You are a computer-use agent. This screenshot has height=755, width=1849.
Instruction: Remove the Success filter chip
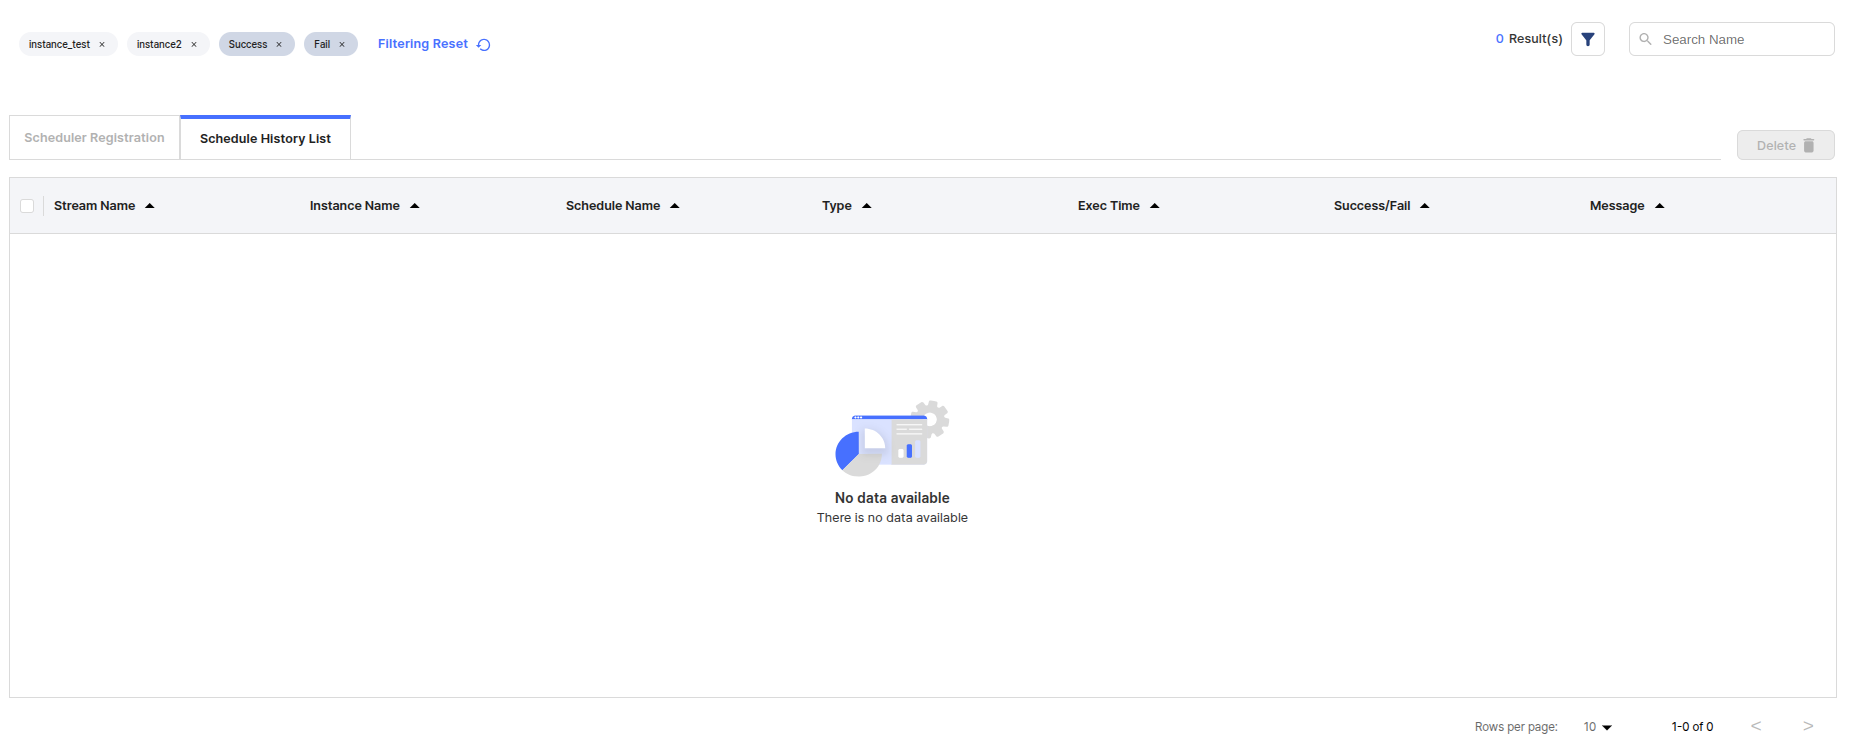tap(279, 45)
